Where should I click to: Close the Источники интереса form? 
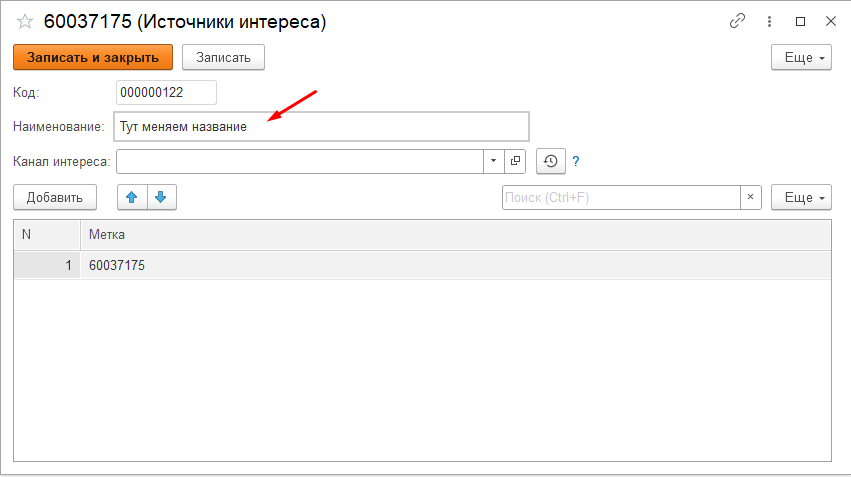pyautogui.click(x=830, y=21)
